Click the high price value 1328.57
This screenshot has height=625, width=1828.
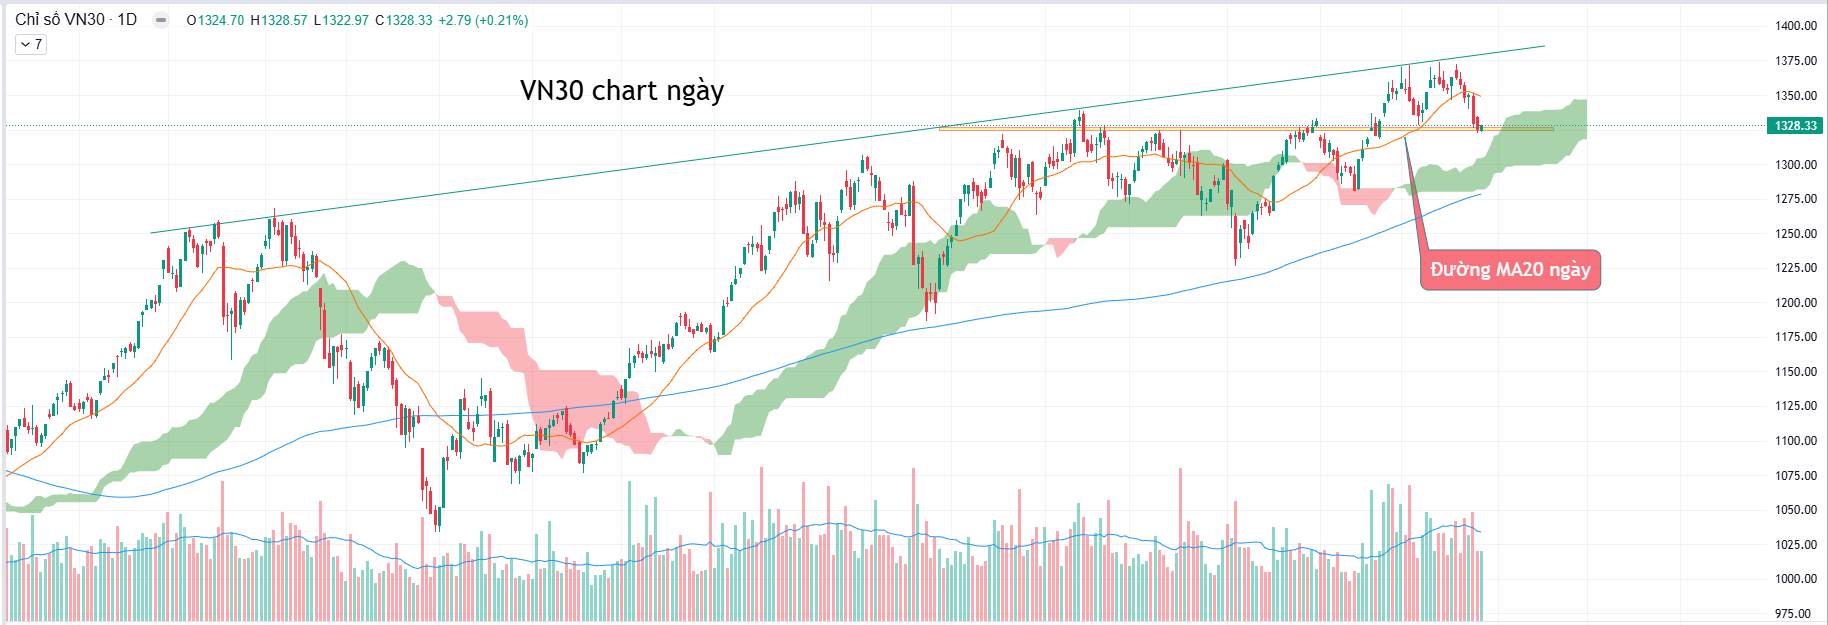[x=284, y=20]
